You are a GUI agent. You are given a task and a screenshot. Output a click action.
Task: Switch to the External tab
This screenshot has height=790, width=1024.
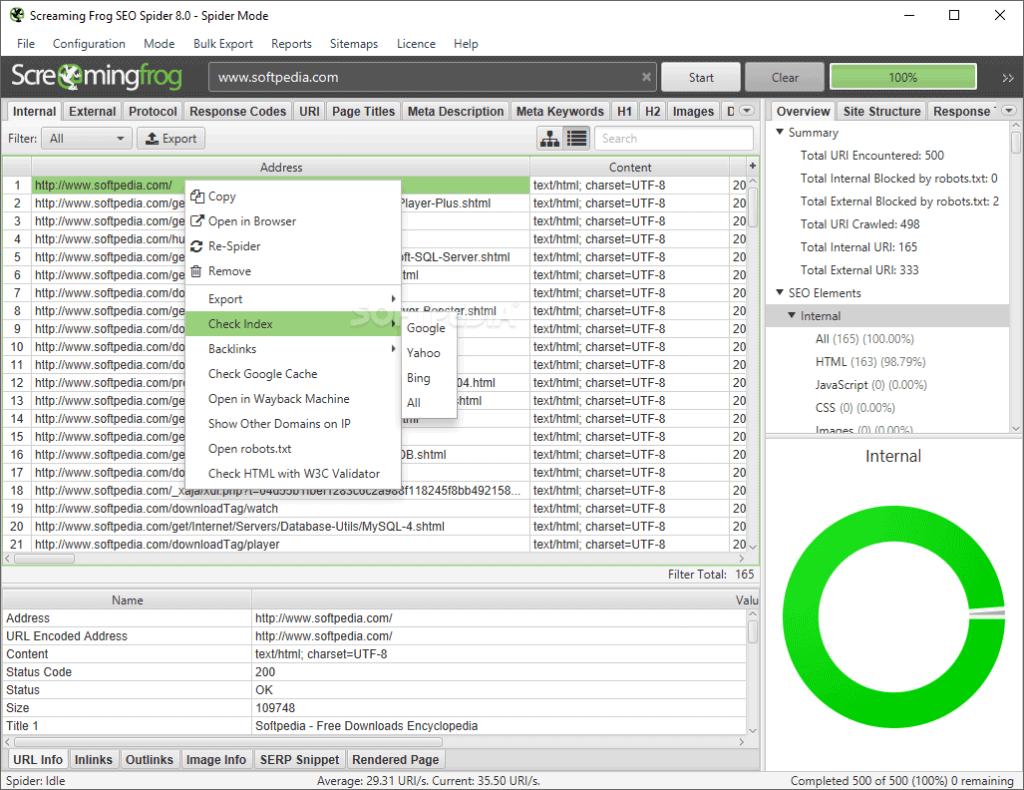pyautogui.click(x=93, y=112)
